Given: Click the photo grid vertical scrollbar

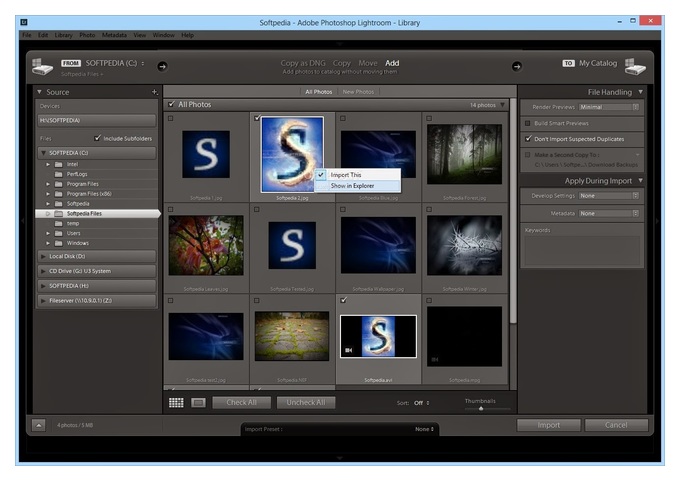Looking at the screenshot, I should click(513, 210).
